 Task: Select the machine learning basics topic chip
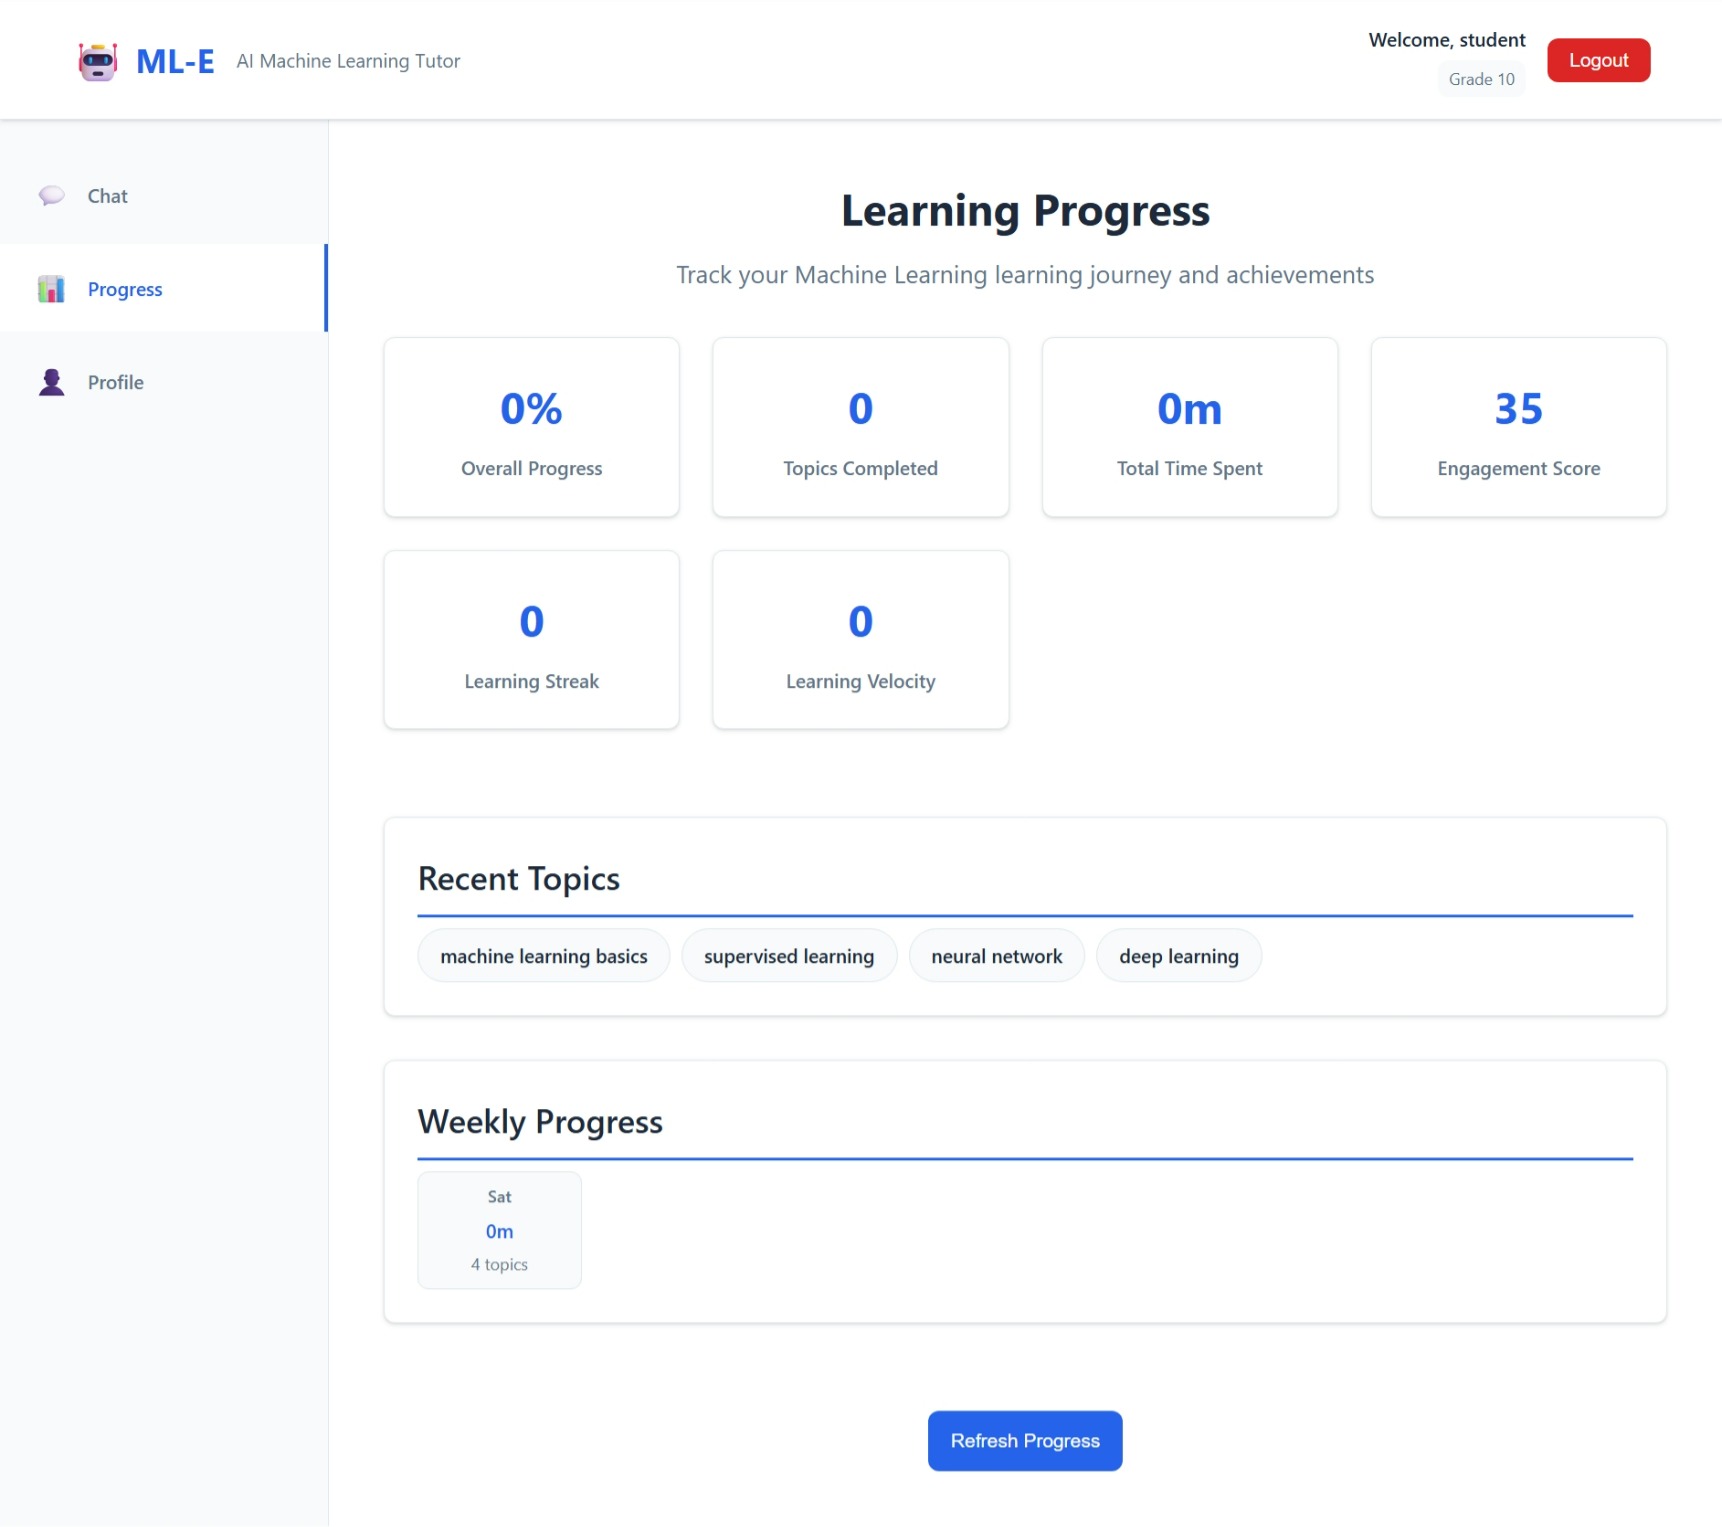[x=544, y=956]
